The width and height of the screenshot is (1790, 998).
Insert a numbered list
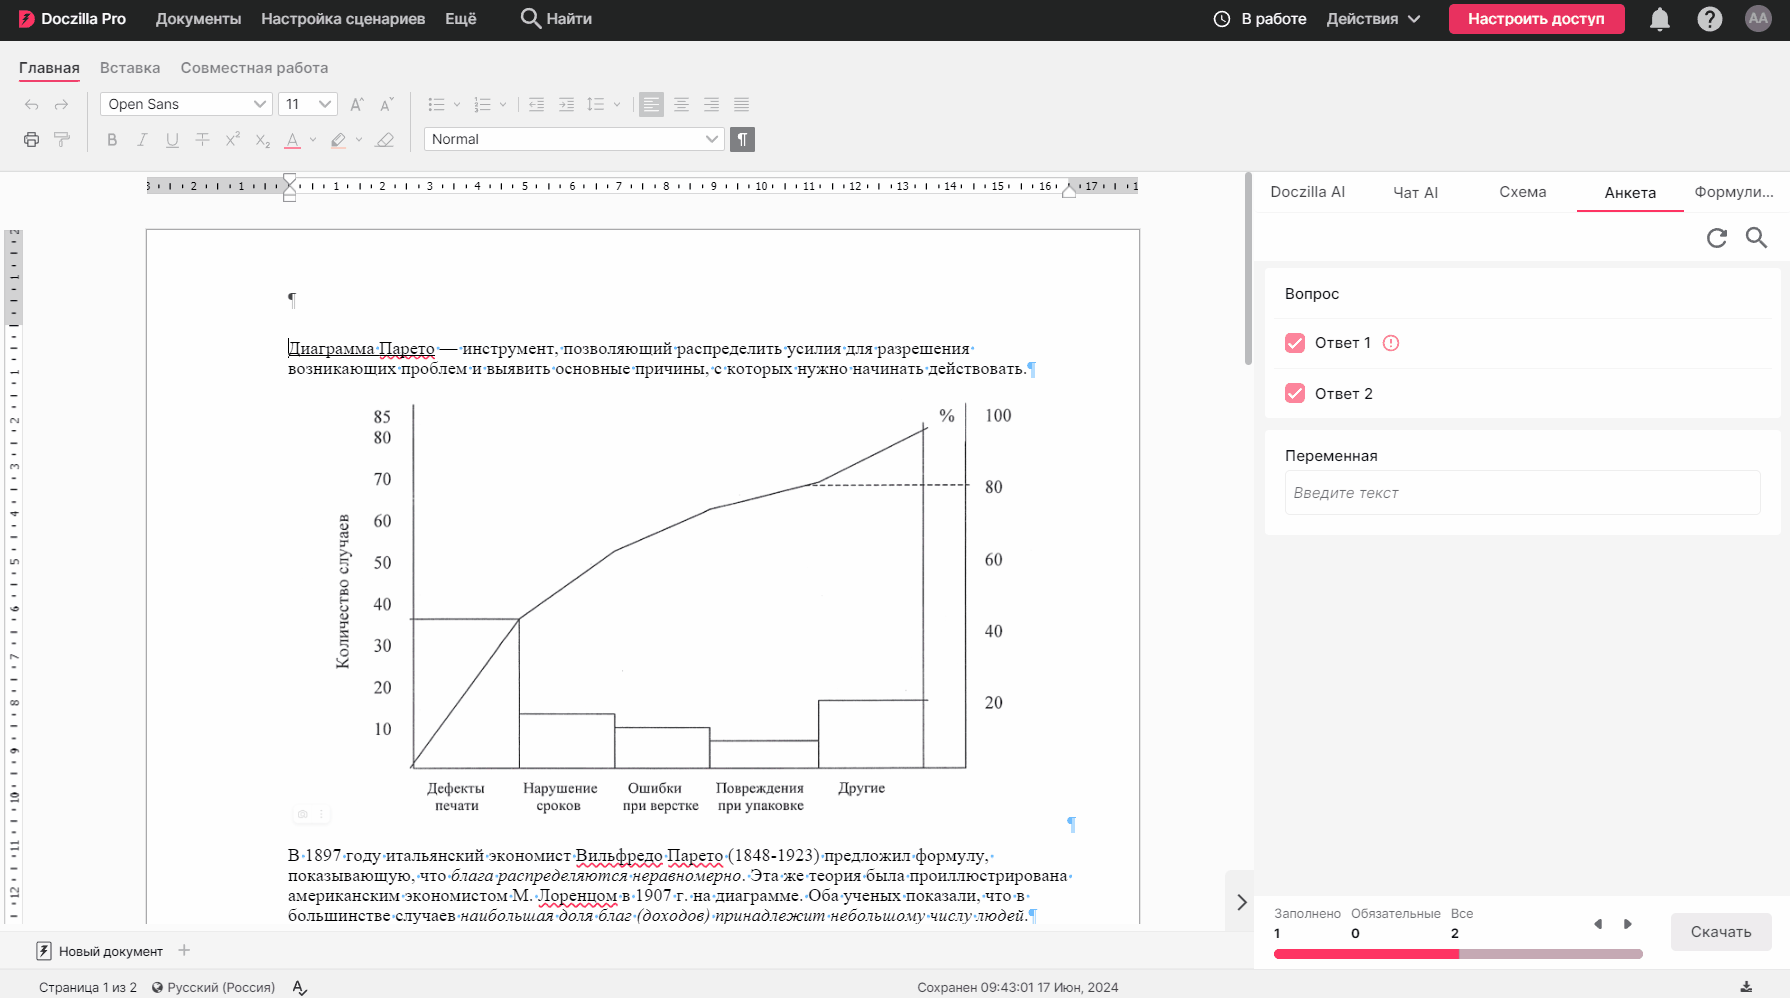482,104
